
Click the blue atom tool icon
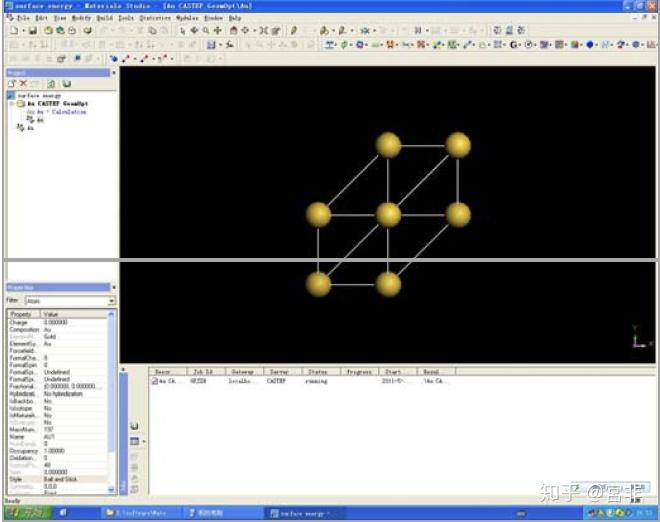(x=113, y=59)
